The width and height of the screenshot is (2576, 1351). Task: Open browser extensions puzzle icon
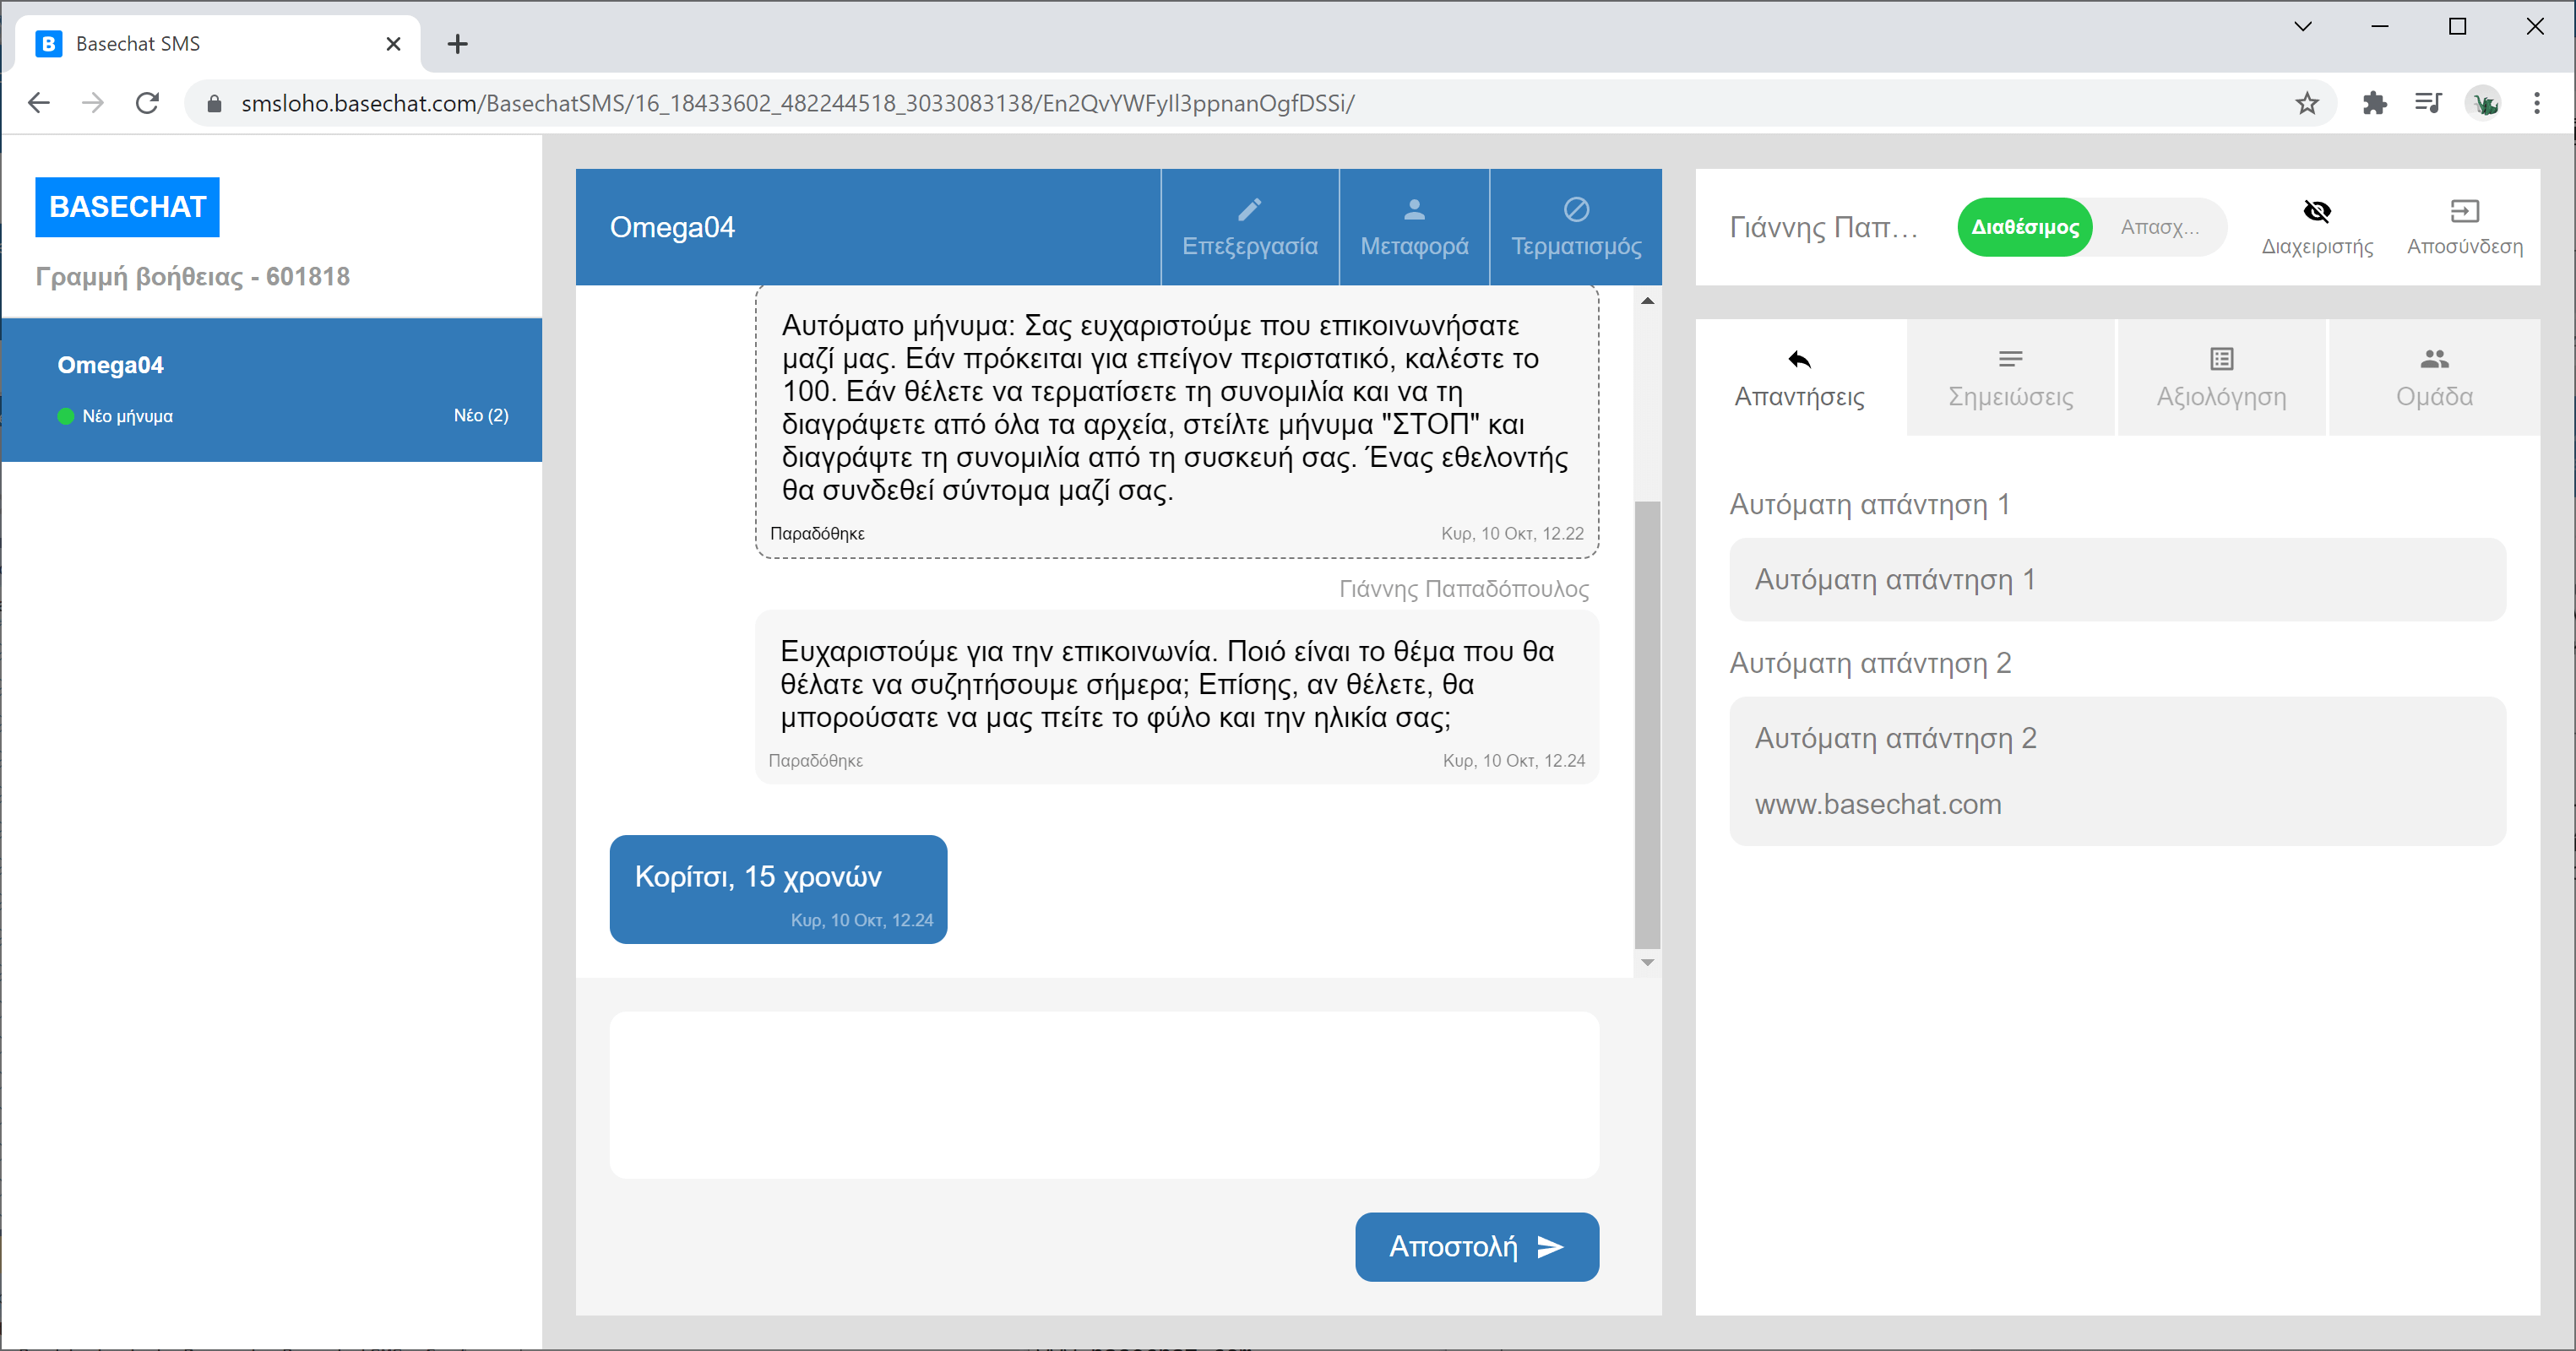click(2374, 103)
